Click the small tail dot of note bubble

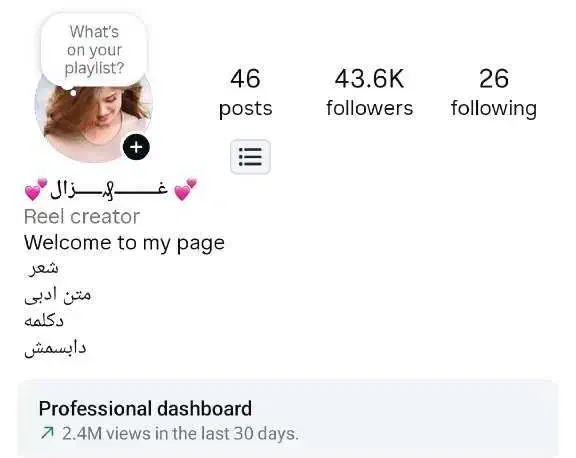73,93
